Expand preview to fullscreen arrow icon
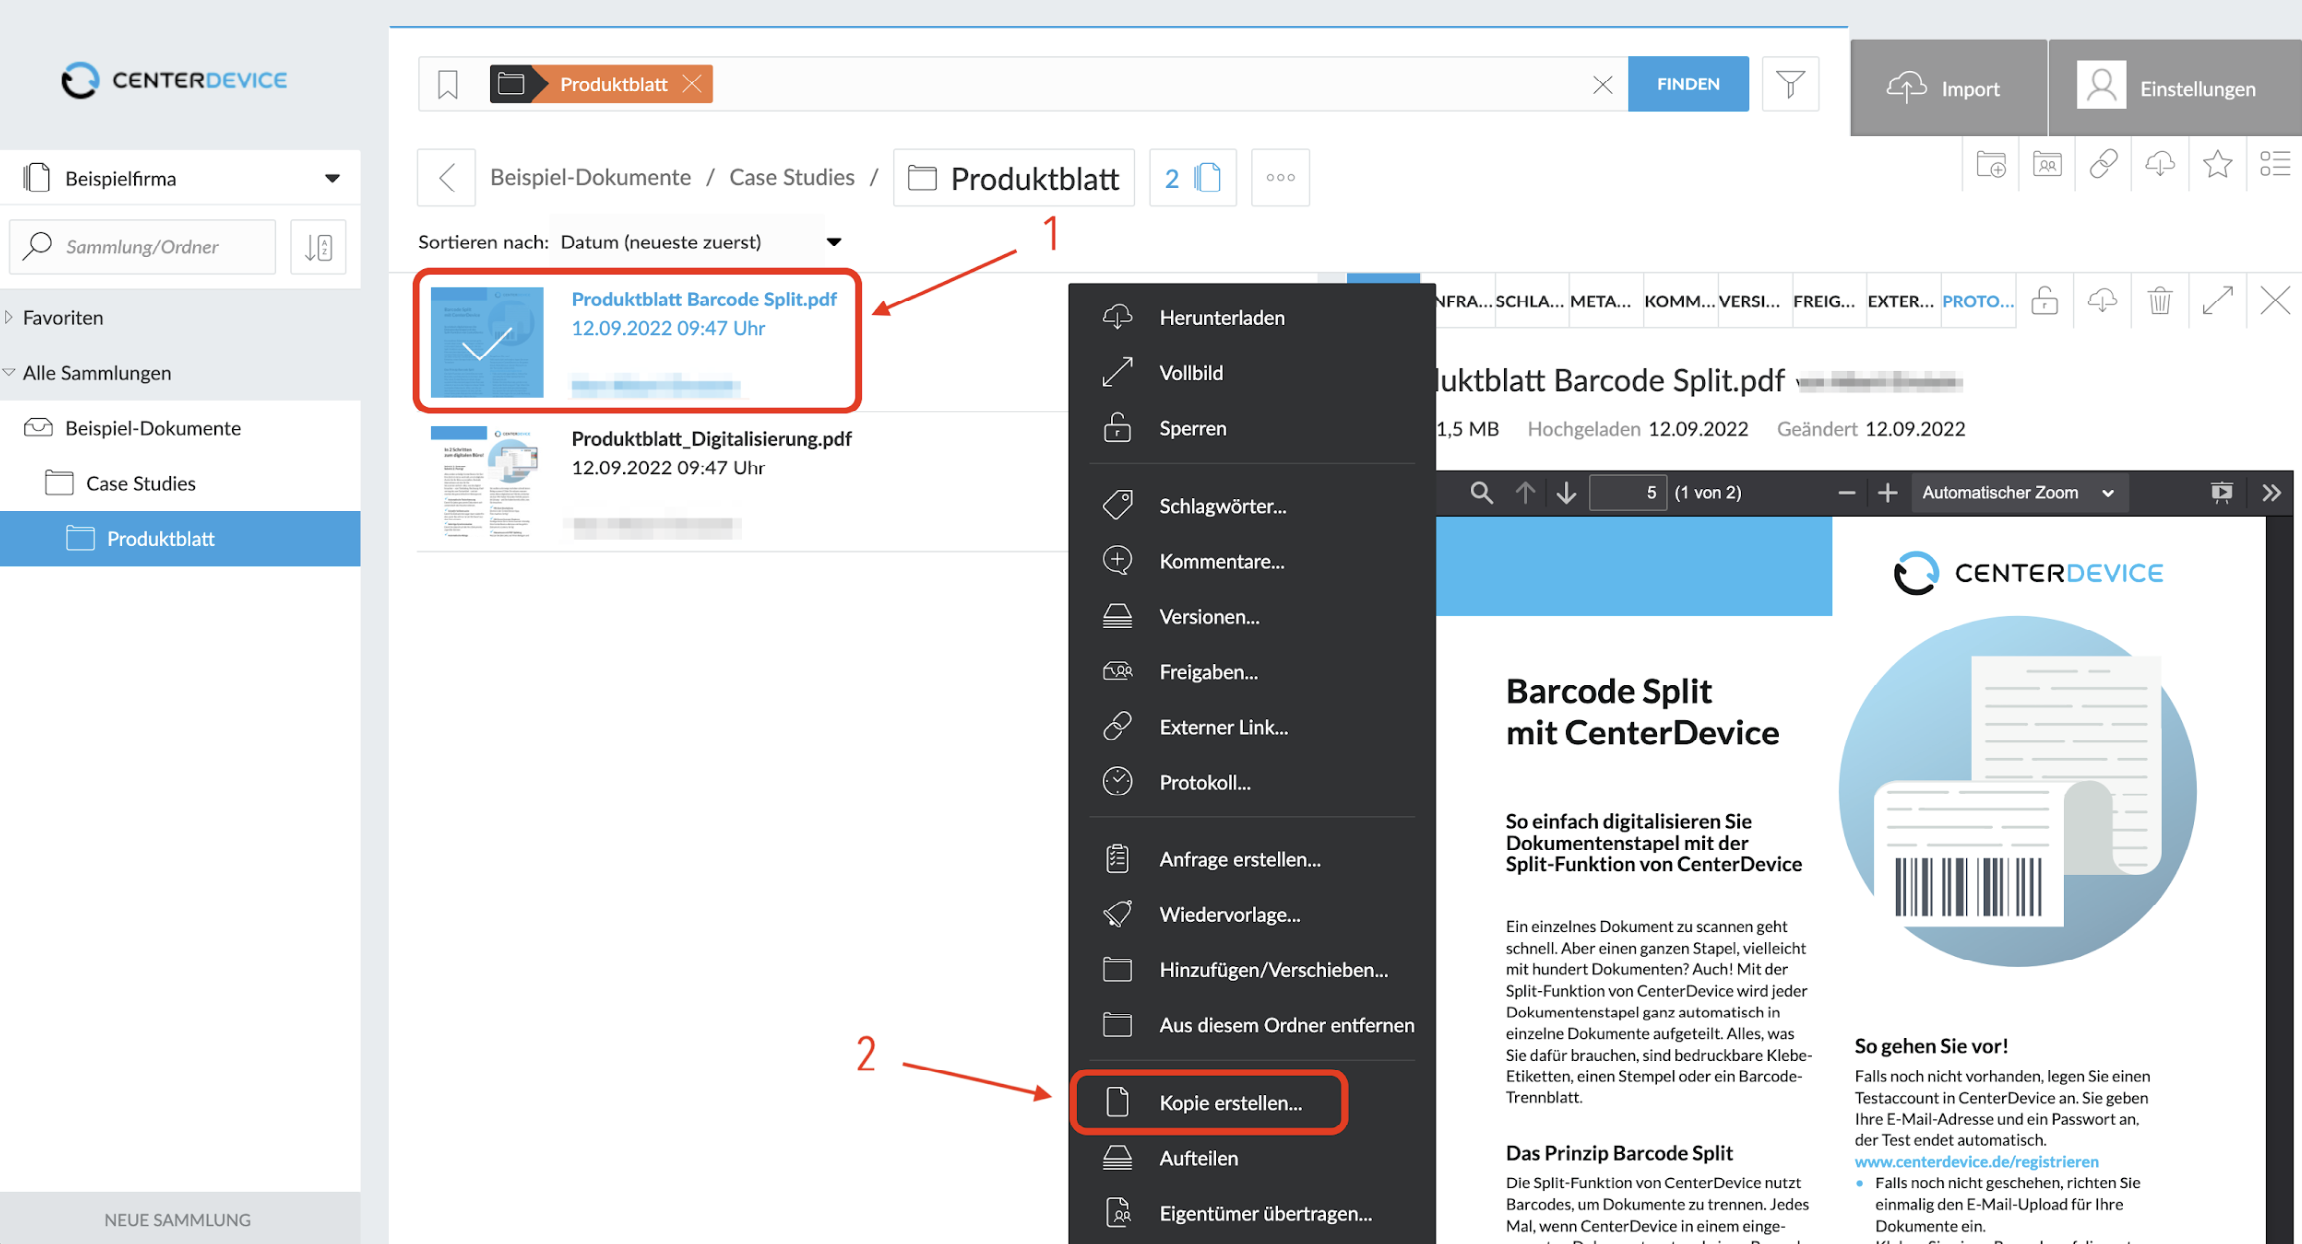The image size is (2302, 1244). 2218,300
